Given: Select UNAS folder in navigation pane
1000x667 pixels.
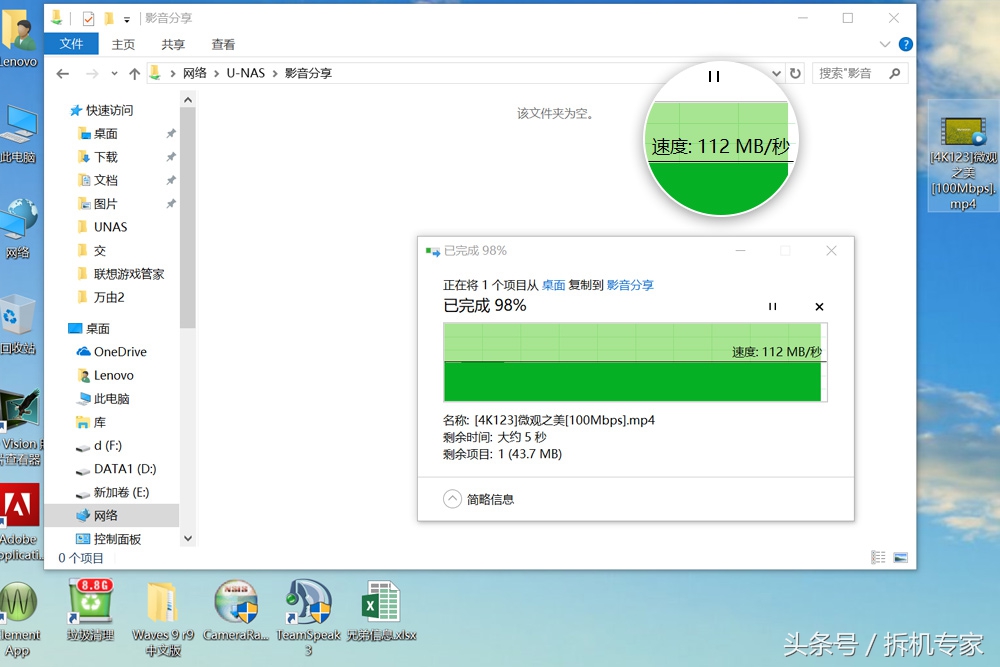Looking at the screenshot, I should [x=103, y=227].
